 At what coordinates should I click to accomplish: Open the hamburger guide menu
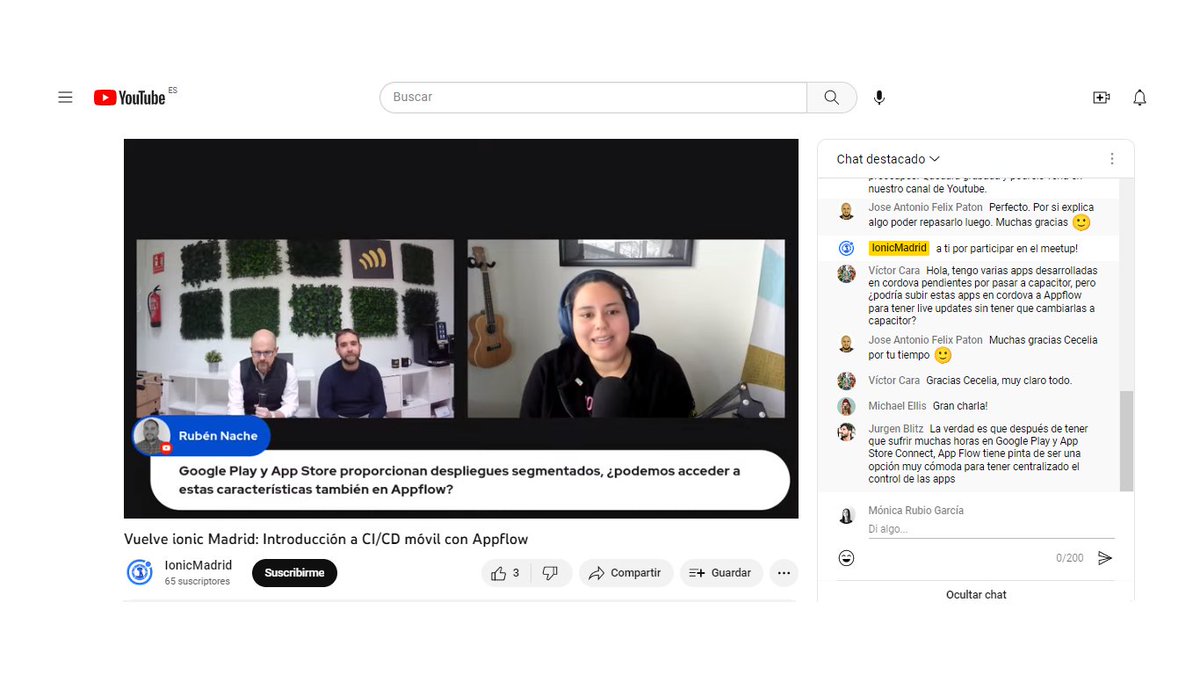65,97
